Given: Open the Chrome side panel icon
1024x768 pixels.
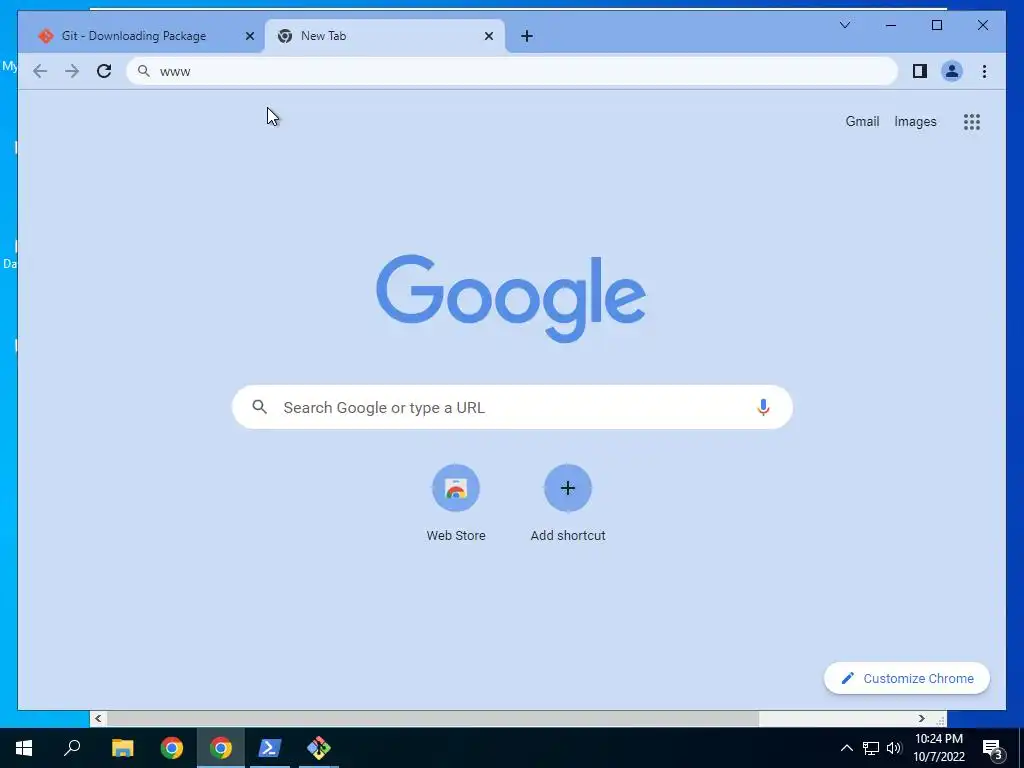Looking at the screenshot, I should coord(920,71).
